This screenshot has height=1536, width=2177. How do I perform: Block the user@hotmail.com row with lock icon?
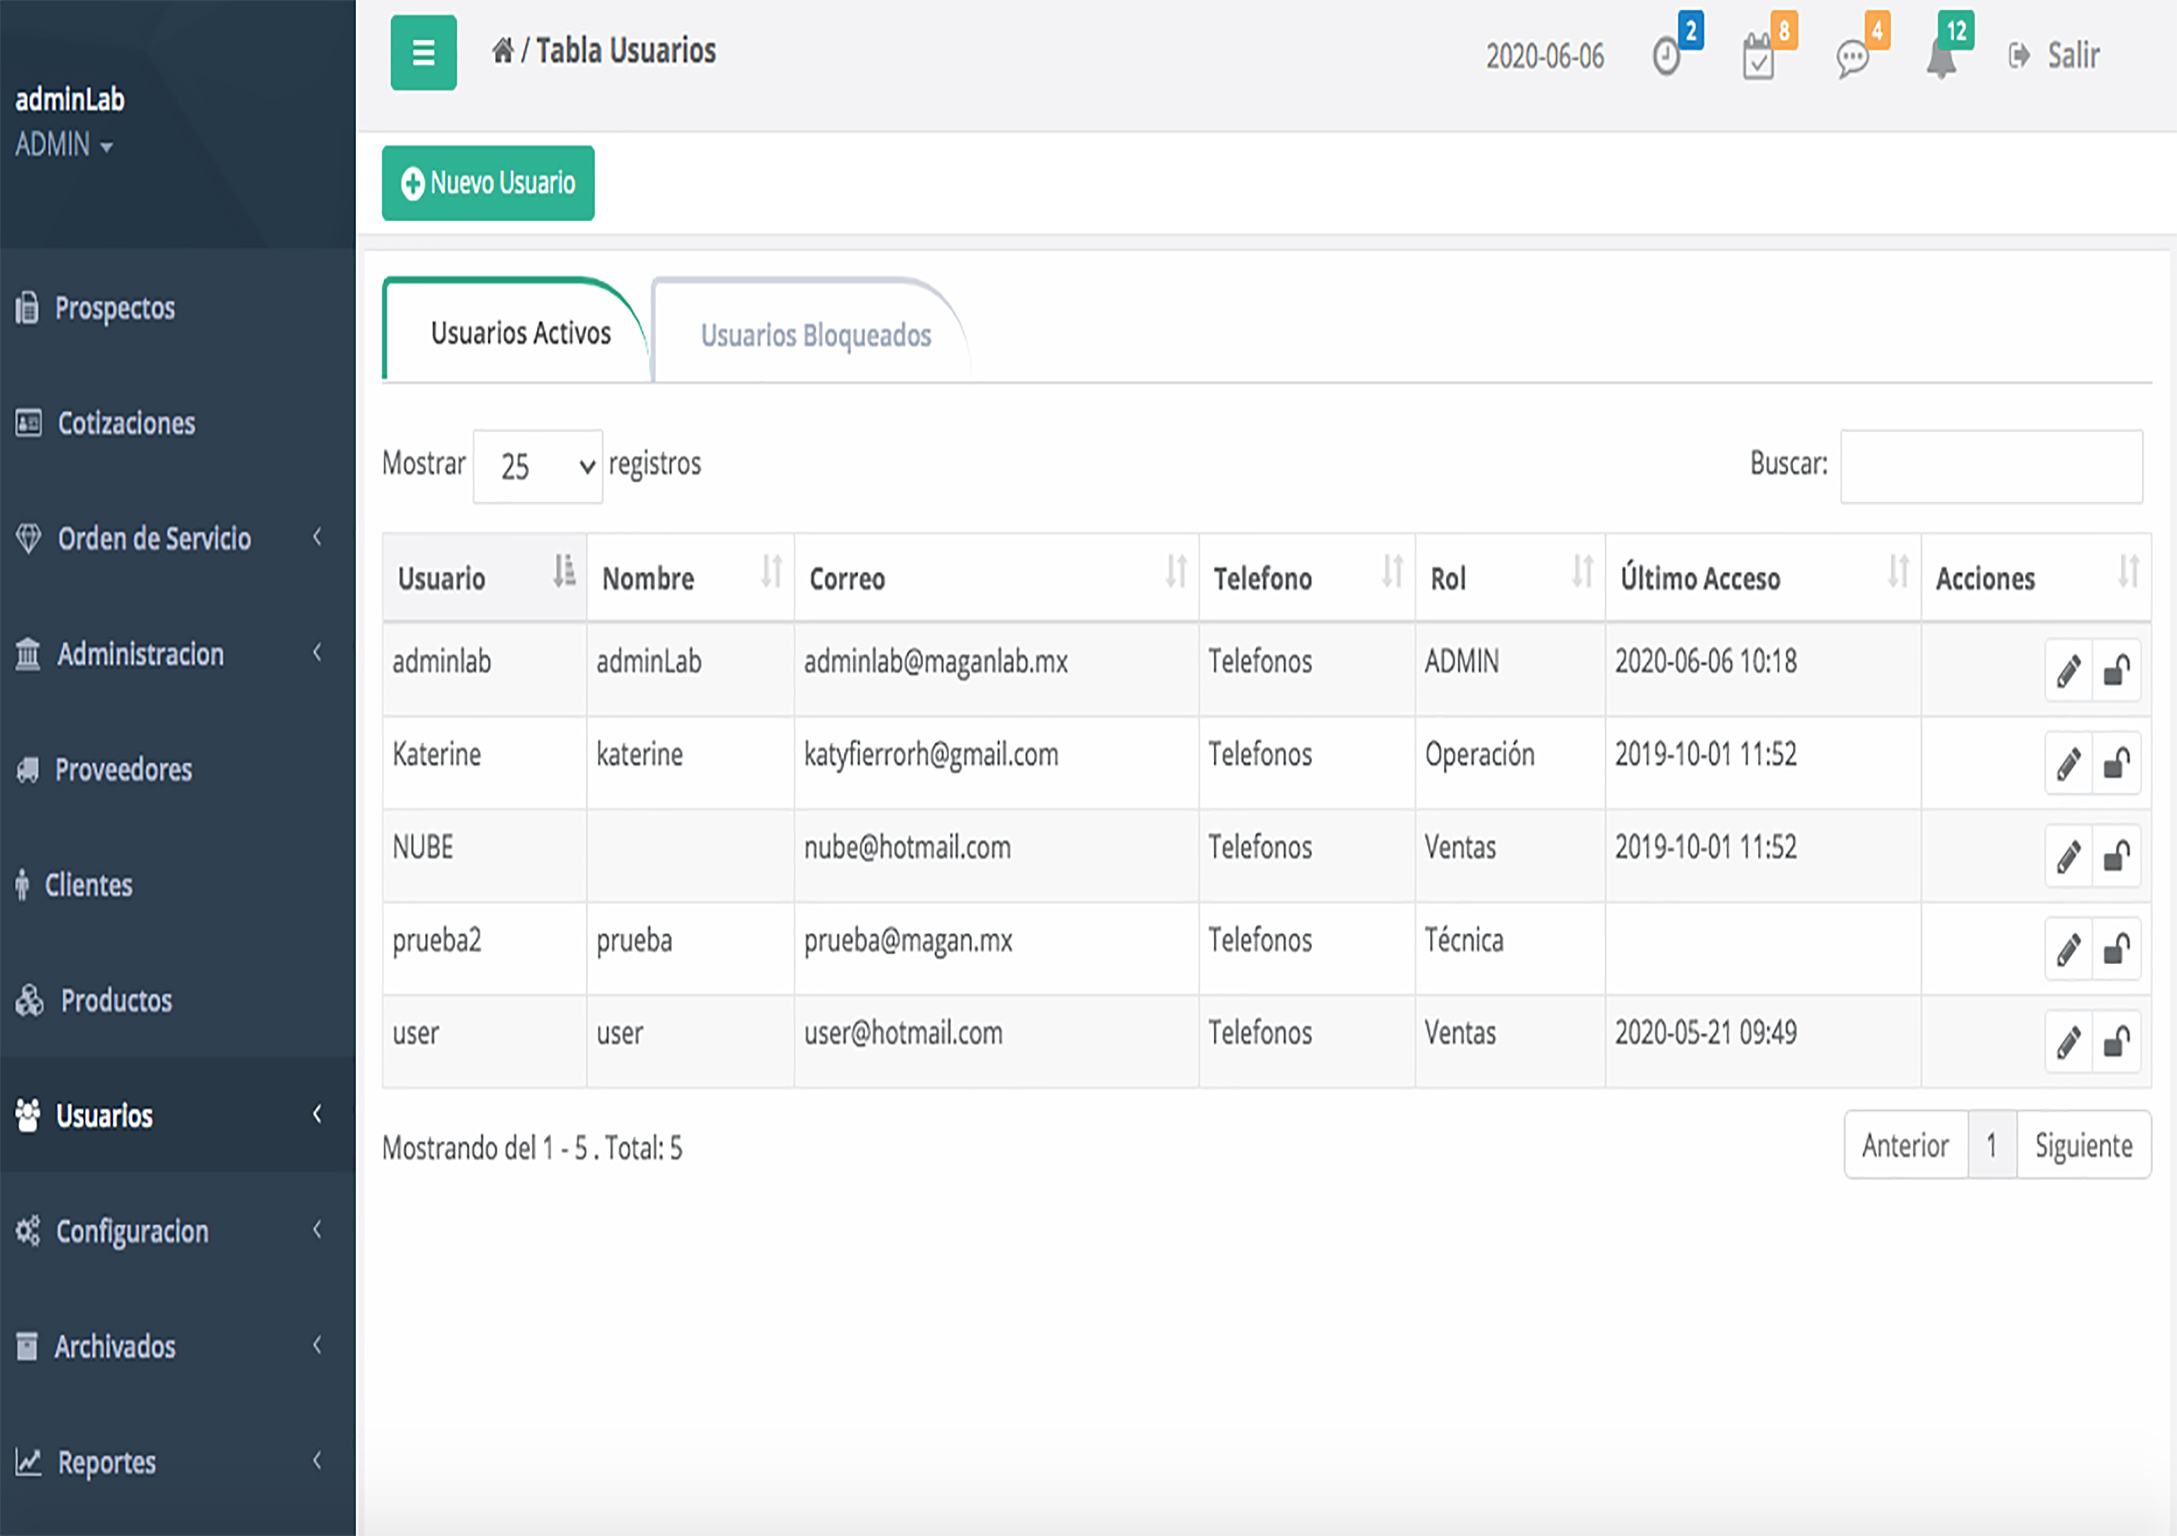(x=2116, y=1042)
